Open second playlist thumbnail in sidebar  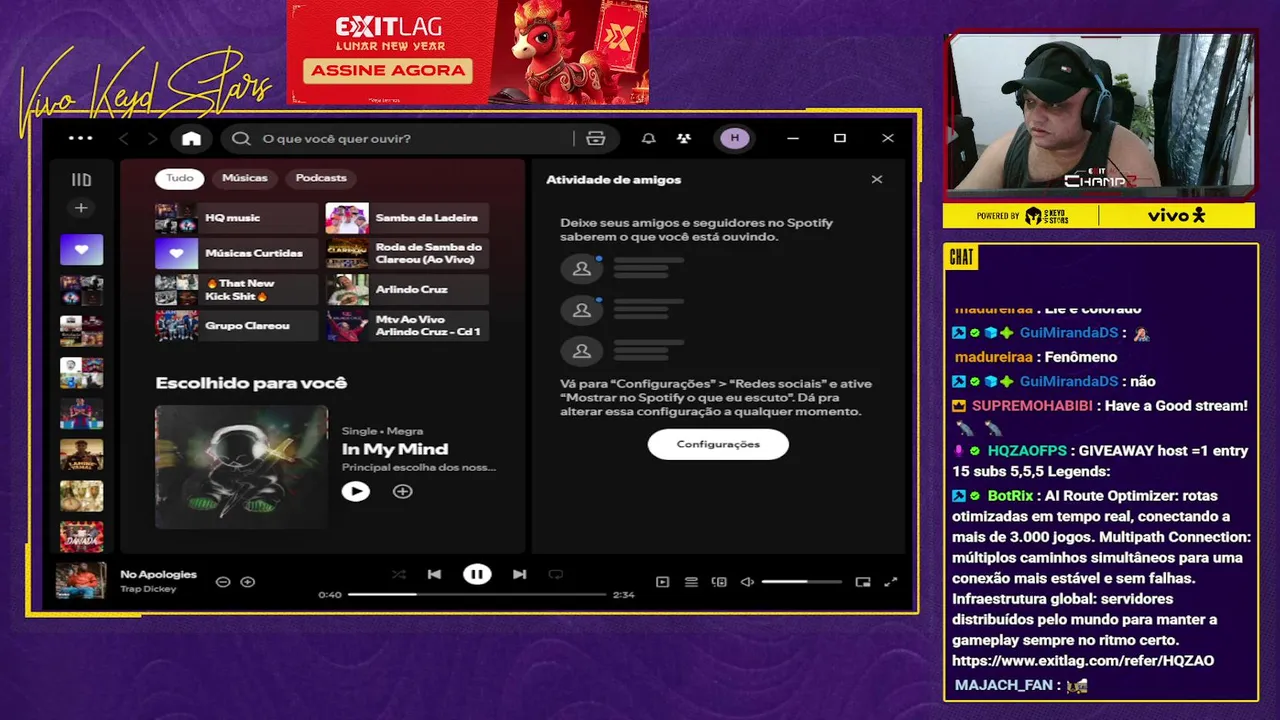click(x=81, y=290)
